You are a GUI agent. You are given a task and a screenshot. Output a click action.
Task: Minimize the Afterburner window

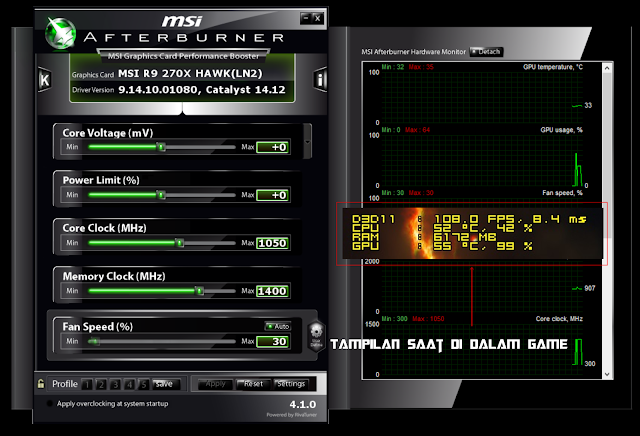tap(306, 18)
